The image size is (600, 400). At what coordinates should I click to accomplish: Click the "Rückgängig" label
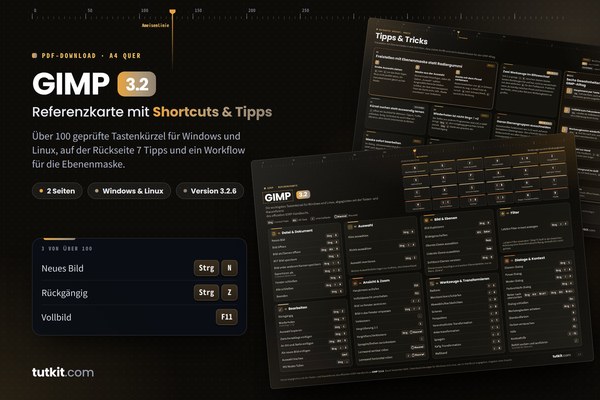coord(64,293)
